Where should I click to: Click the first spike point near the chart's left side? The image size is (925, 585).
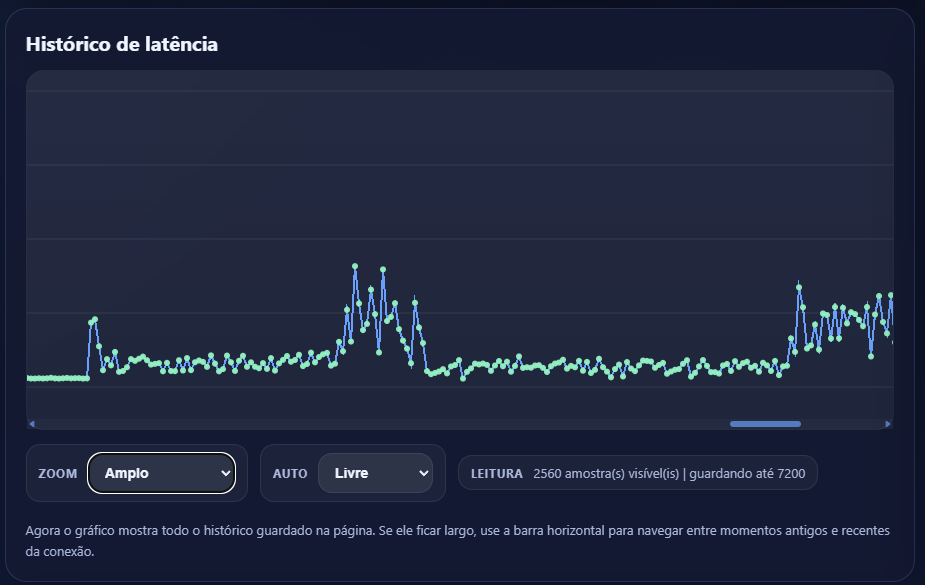(x=95, y=319)
